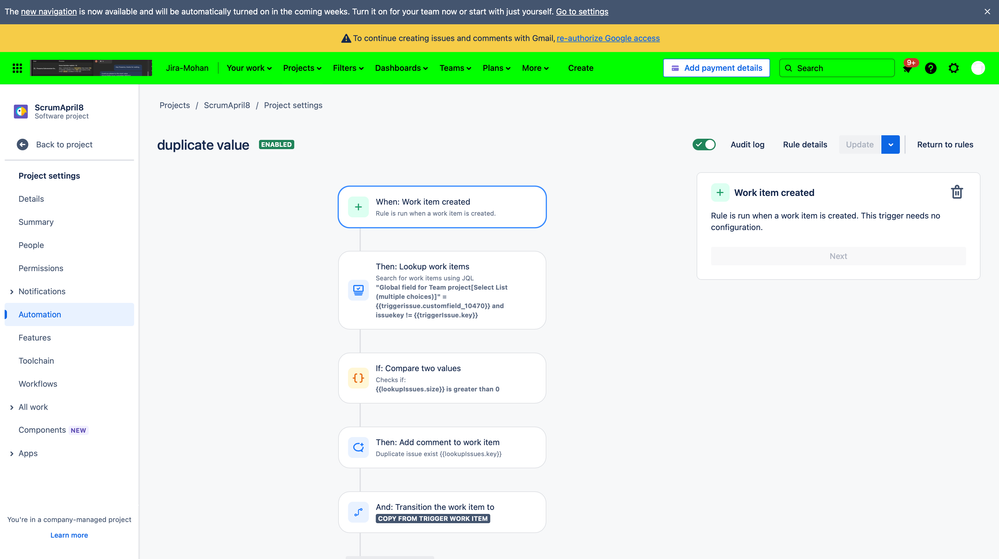Click the plus icon in Work item created trigger
Viewport: 999px width, 559px height.
[x=358, y=207]
